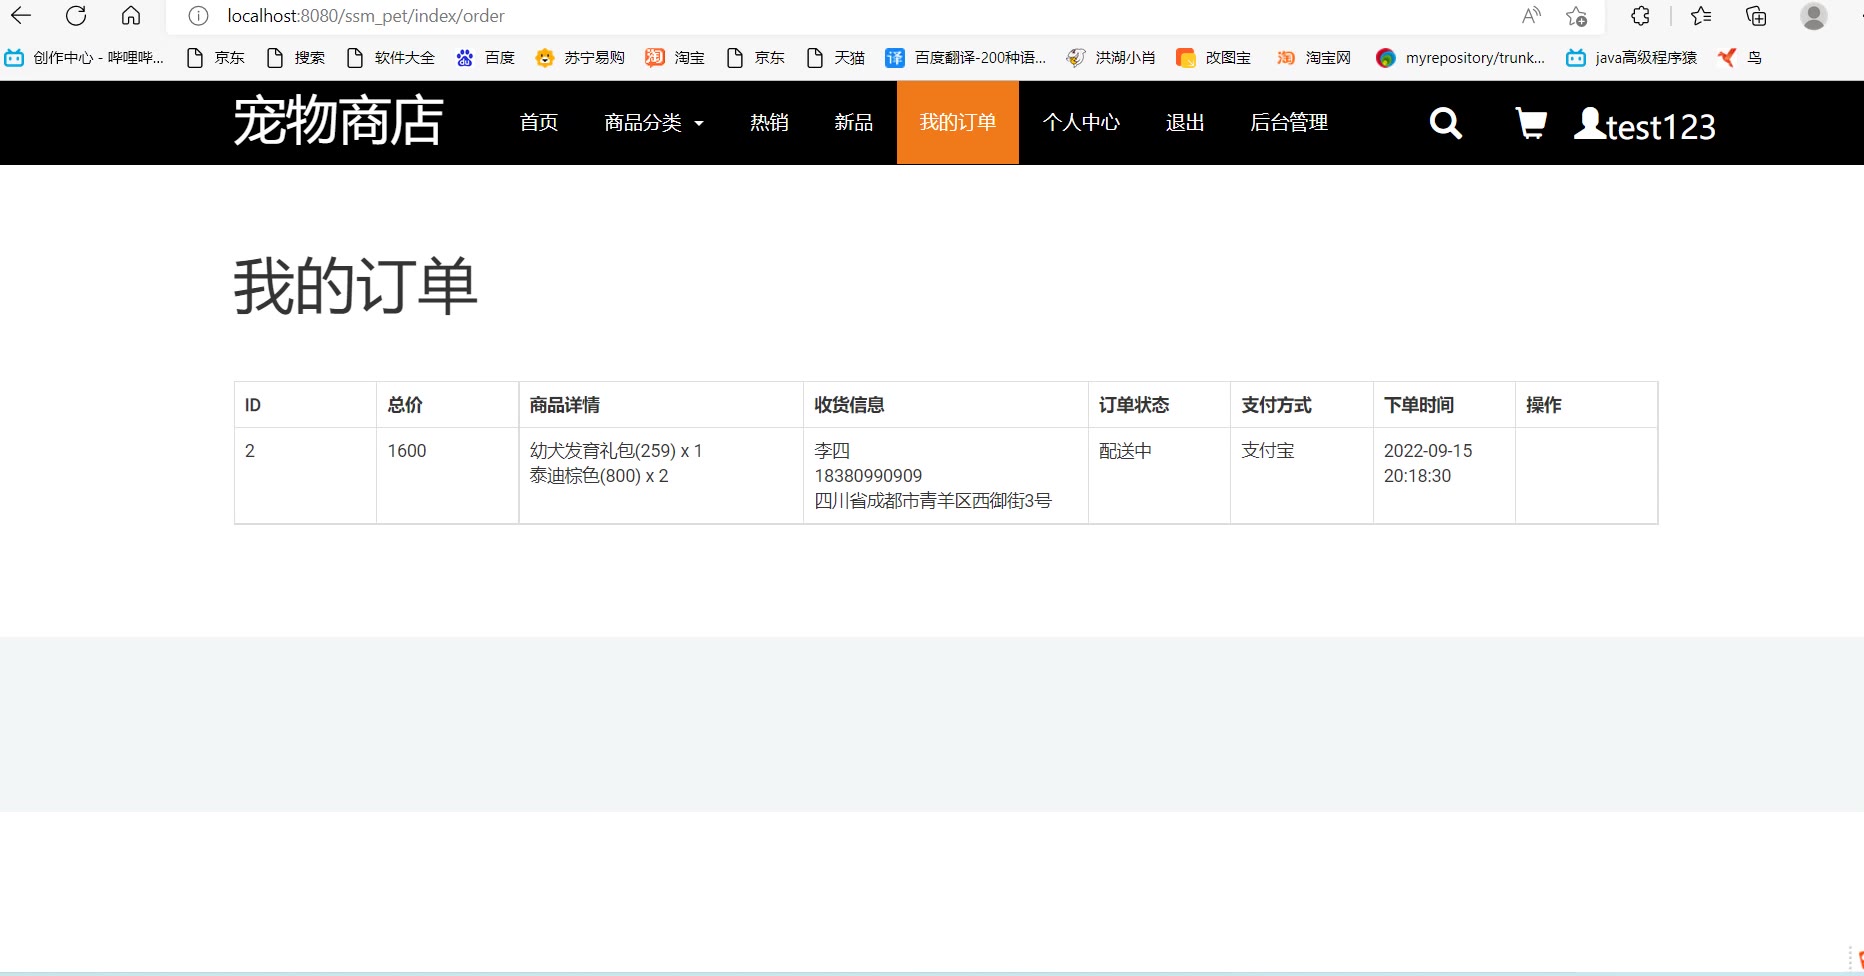The image size is (1864, 976).
Task: Open the 改图宝 bookmark
Action: tap(1214, 58)
